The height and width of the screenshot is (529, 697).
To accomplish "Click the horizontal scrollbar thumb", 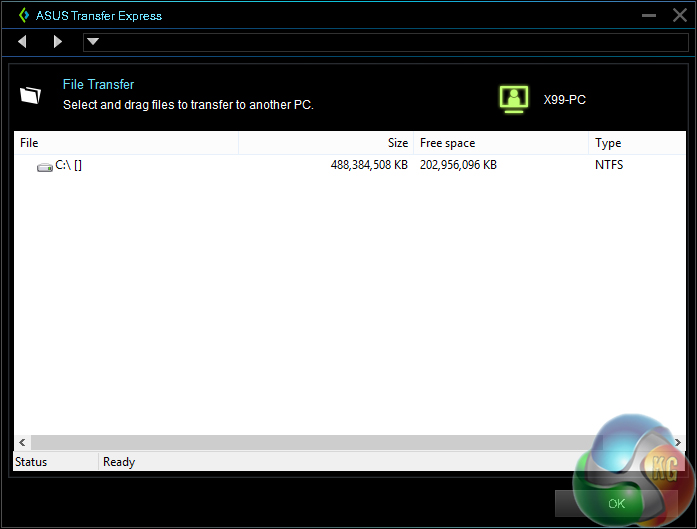I will [x=316, y=442].
